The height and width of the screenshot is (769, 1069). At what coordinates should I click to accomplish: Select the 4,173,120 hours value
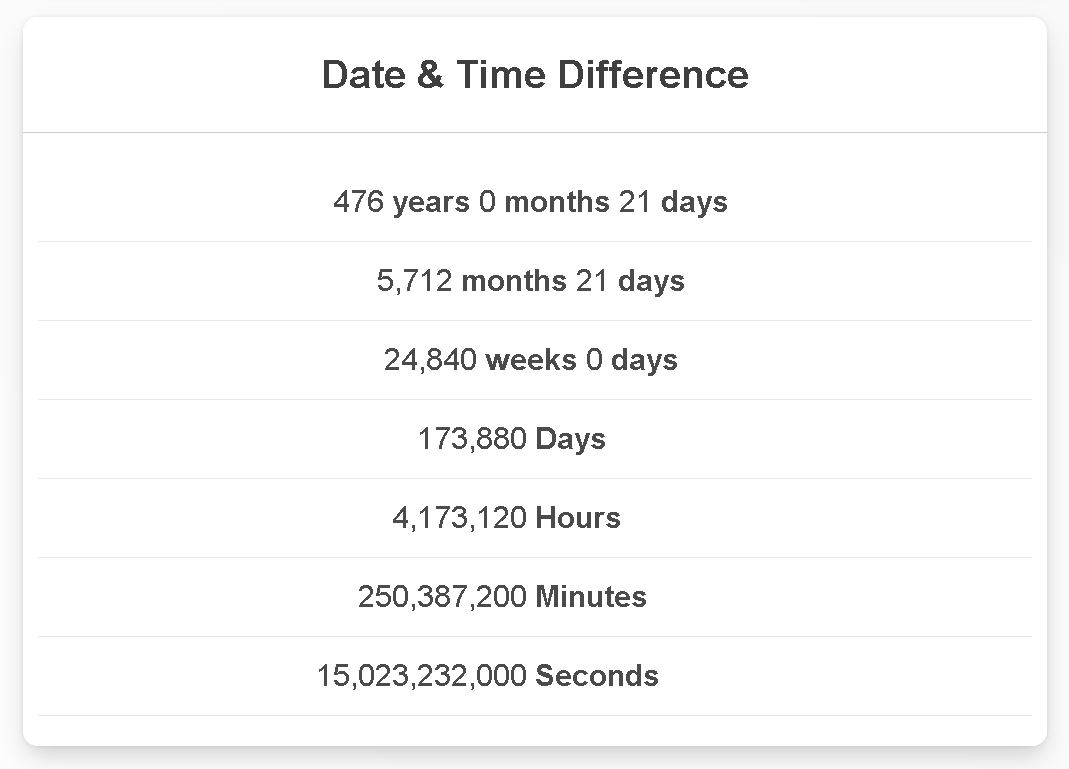point(459,518)
